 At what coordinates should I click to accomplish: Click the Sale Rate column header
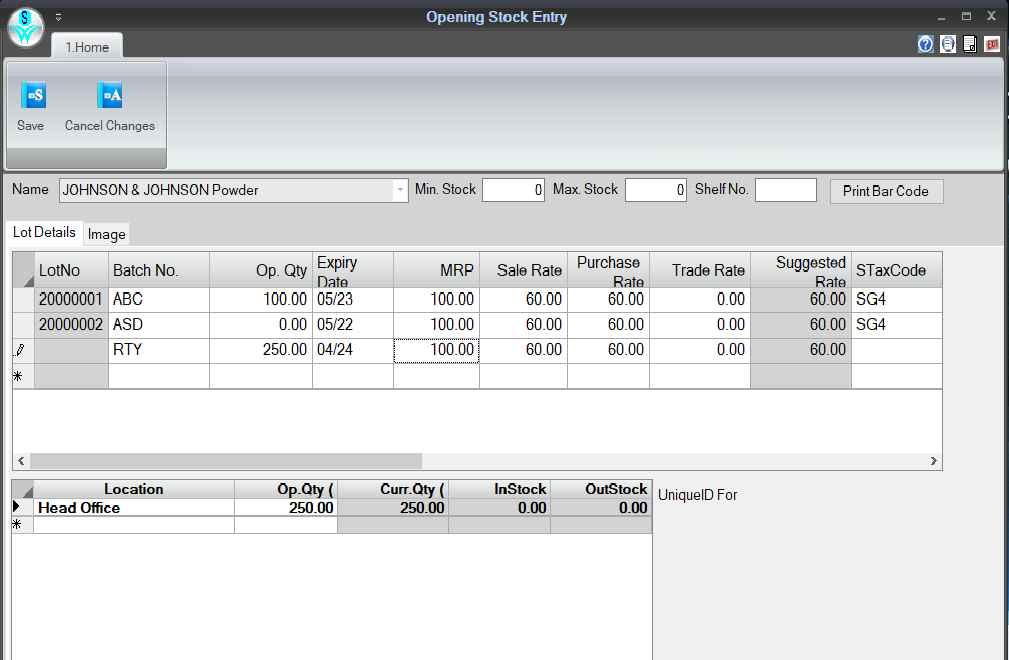[523, 270]
